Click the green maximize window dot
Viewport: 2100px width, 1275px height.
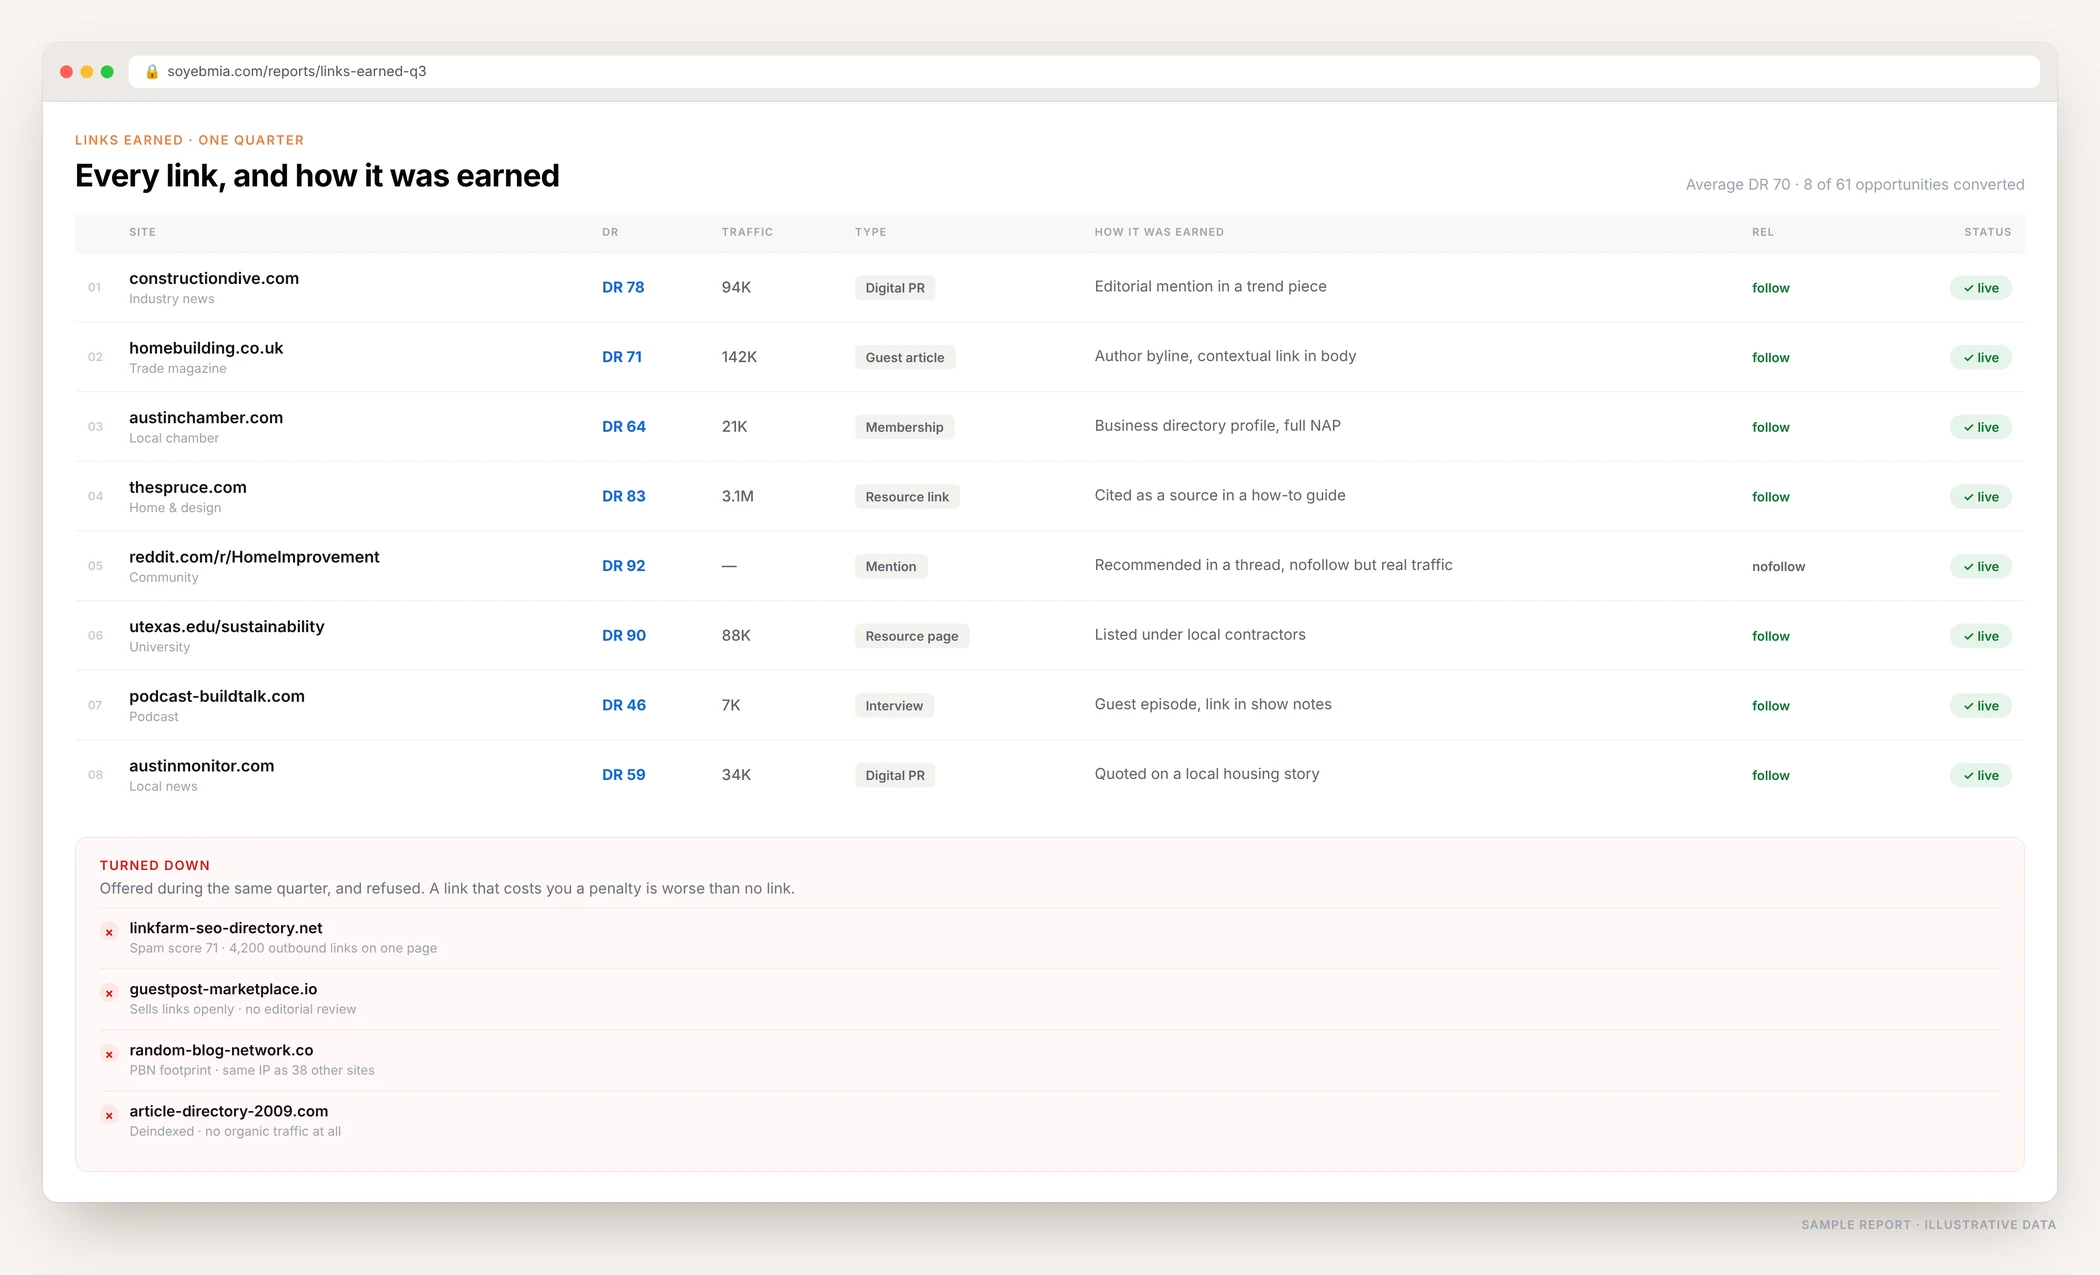point(107,72)
